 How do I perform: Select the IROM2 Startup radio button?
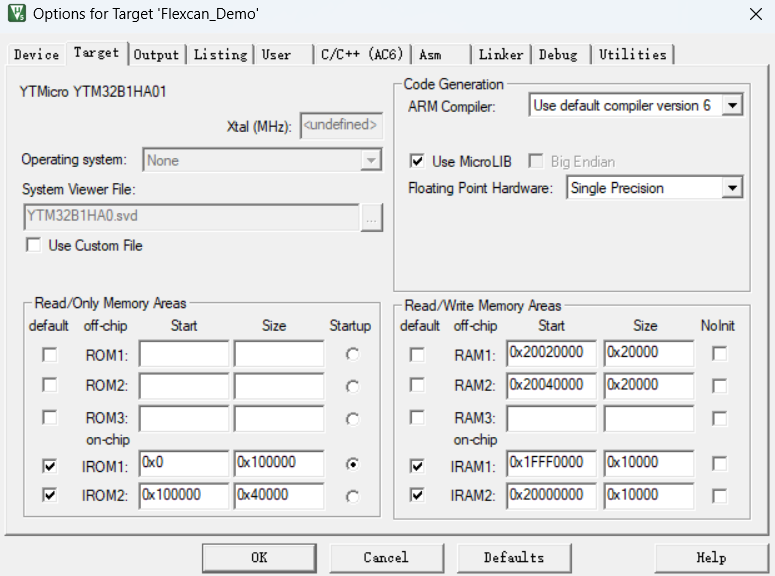click(352, 496)
